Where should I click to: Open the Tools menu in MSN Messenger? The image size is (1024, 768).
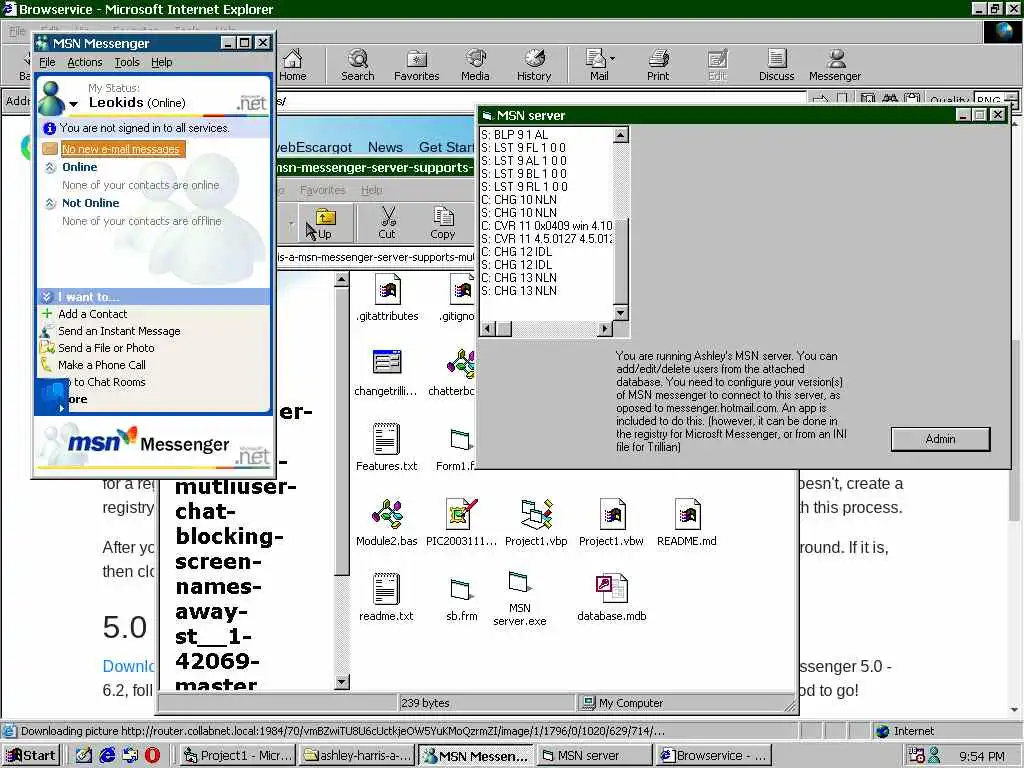[127, 62]
